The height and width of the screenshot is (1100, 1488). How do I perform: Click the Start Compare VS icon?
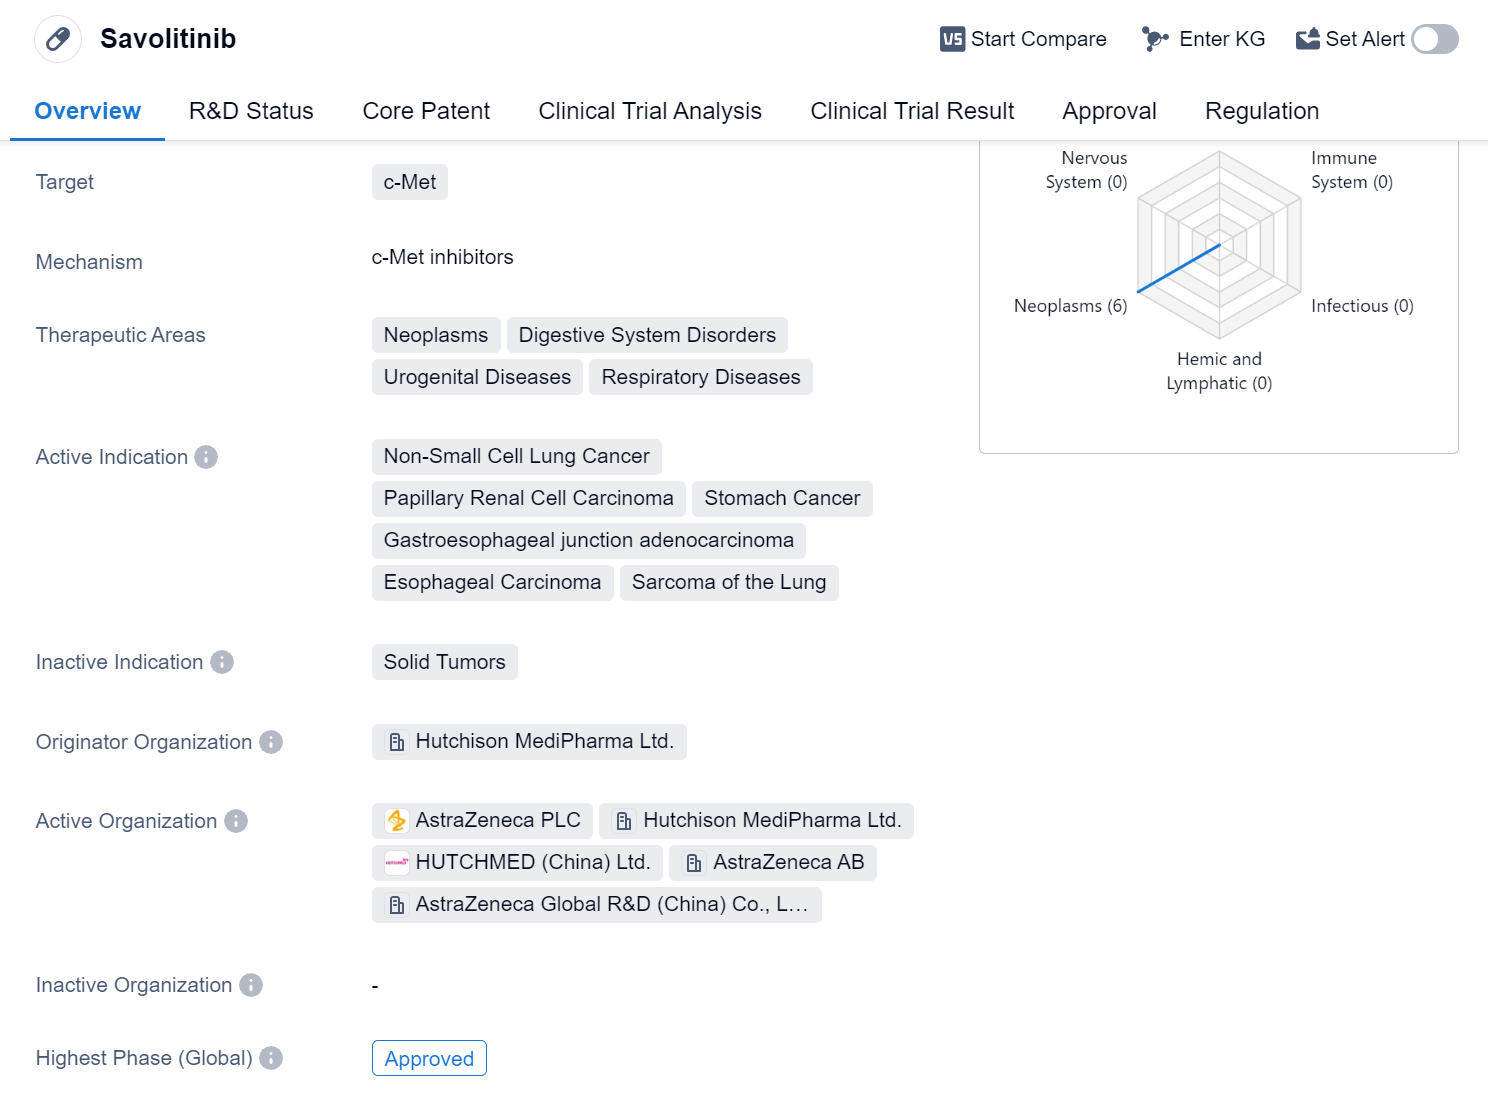pyautogui.click(x=952, y=39)
